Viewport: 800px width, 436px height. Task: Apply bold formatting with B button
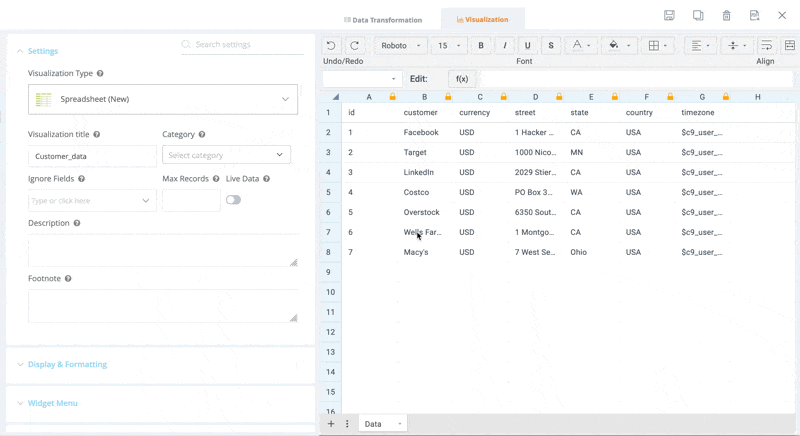(481, 46)
